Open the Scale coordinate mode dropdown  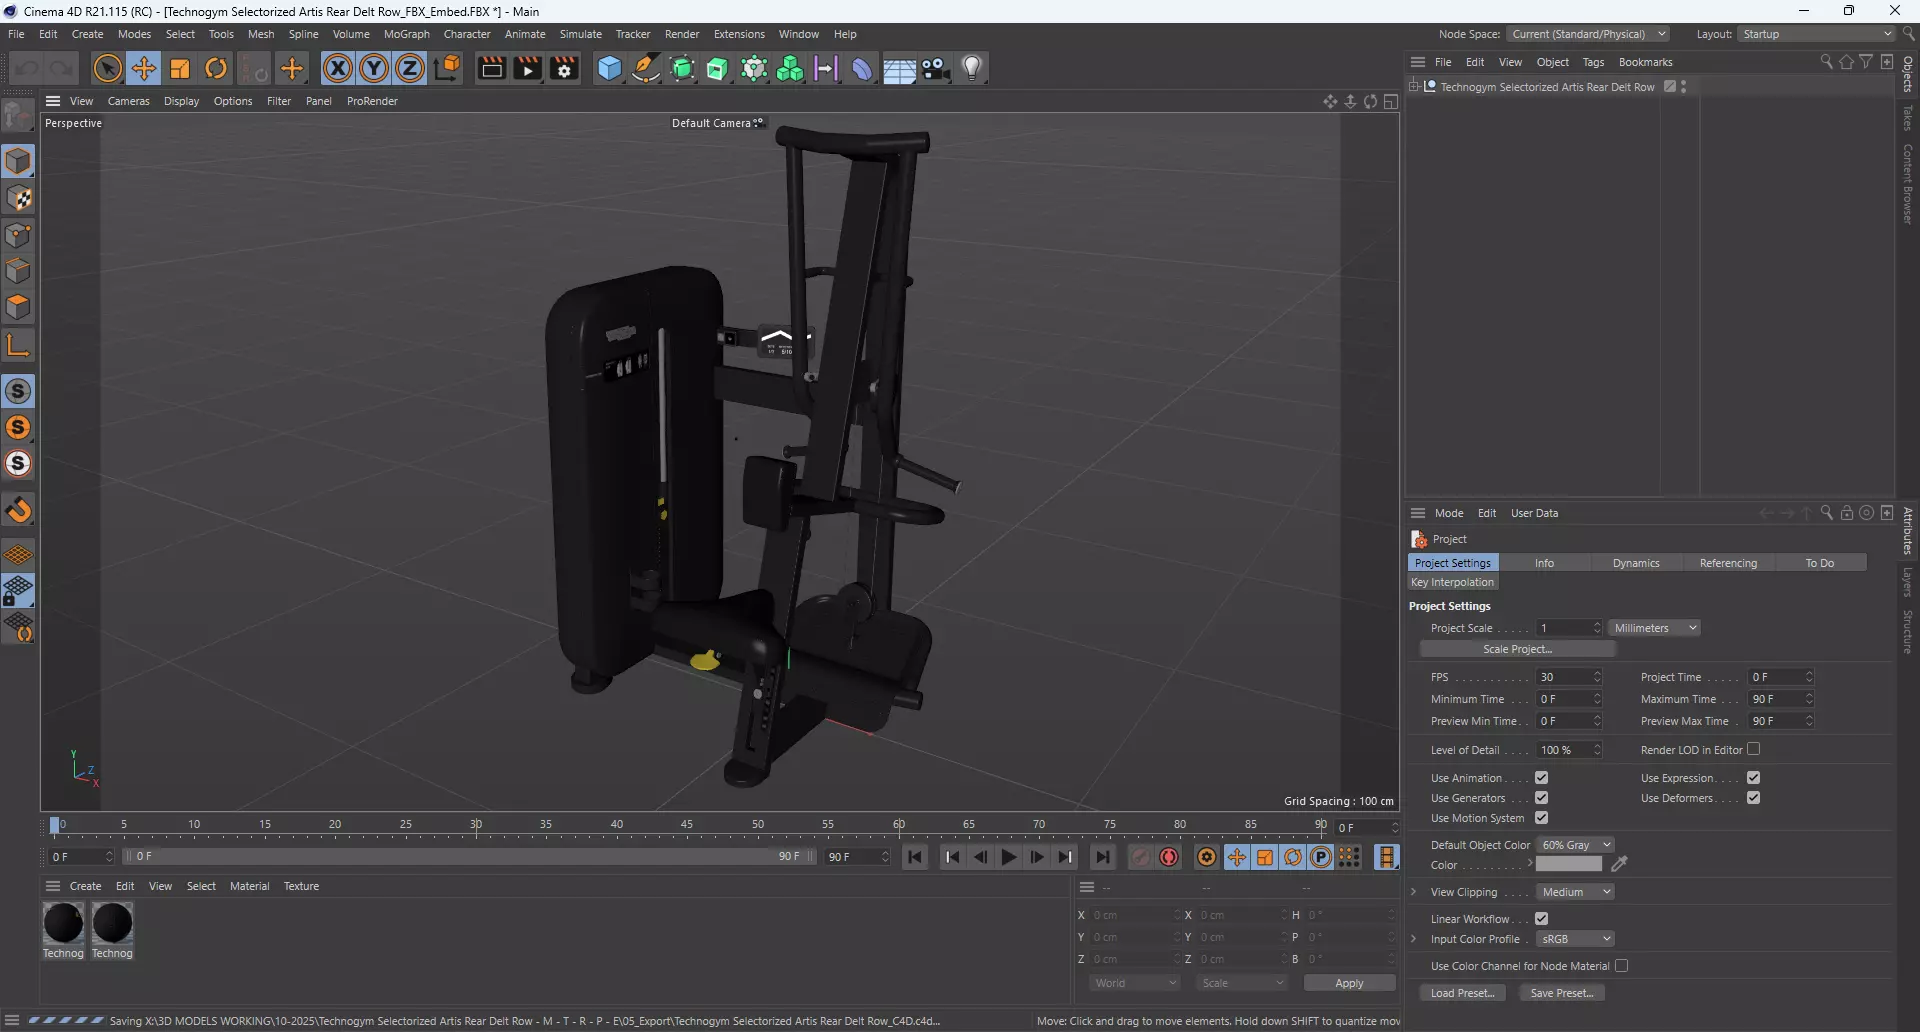1242,983
